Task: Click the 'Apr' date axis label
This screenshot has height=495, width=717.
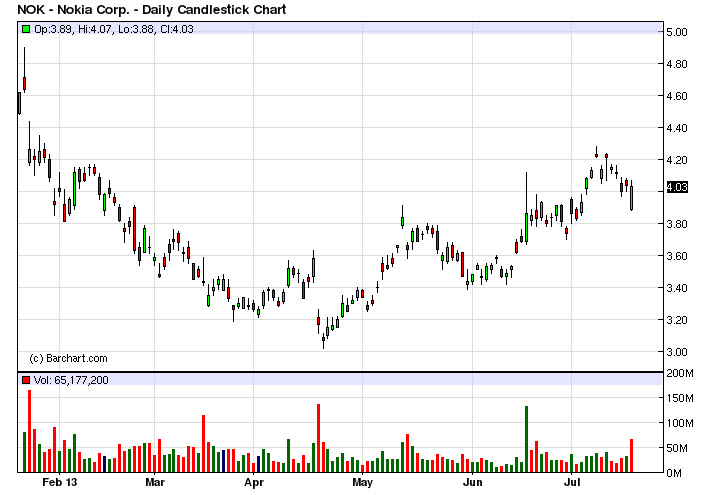Action: pos(254,482)
